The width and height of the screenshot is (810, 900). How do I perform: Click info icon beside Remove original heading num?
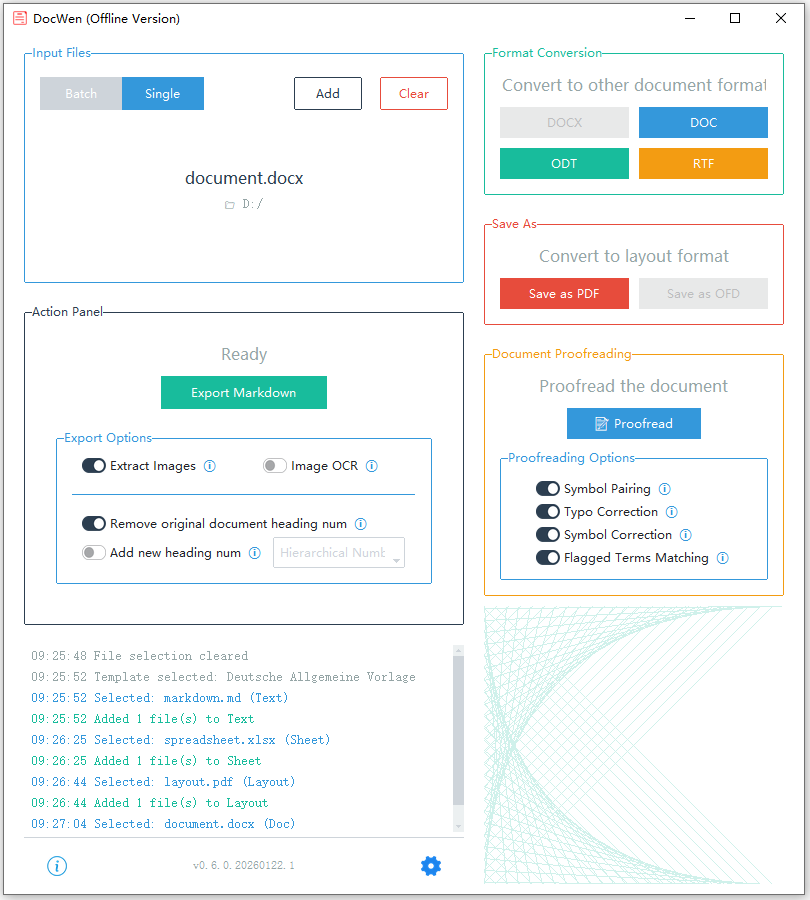click(x=361, y=524)
